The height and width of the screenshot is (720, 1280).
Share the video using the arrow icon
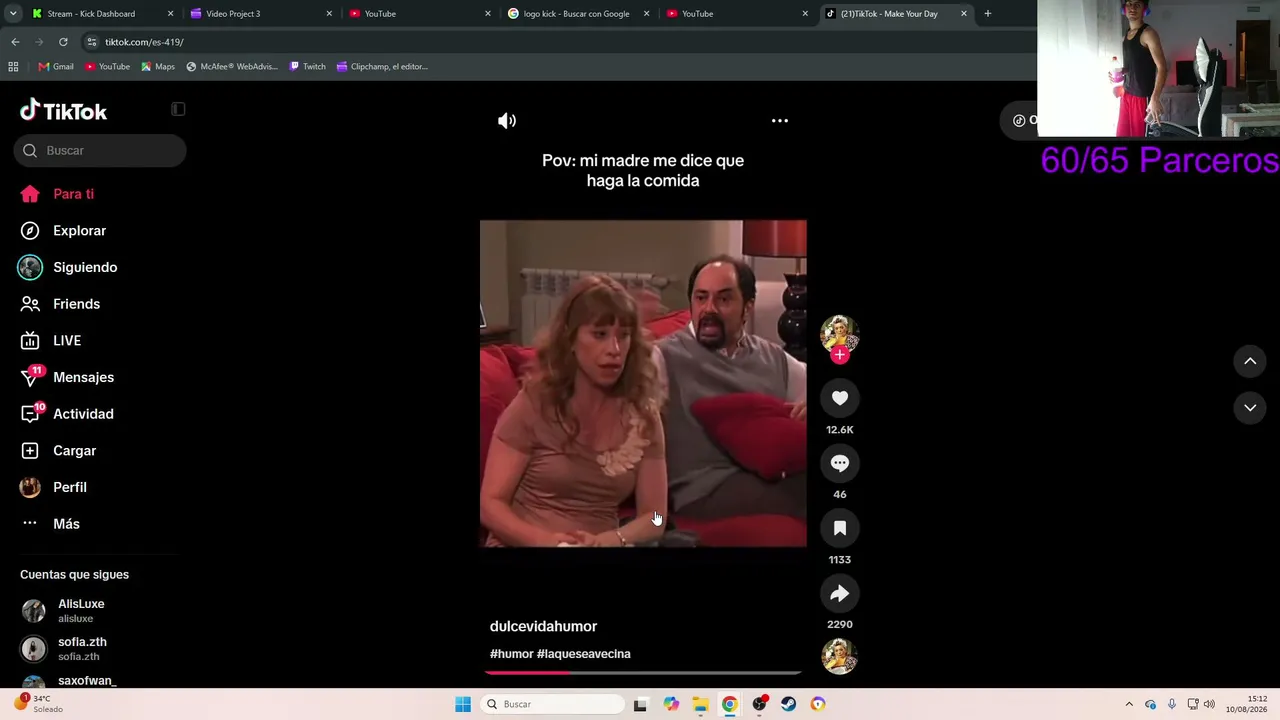(x=840, y=593)
